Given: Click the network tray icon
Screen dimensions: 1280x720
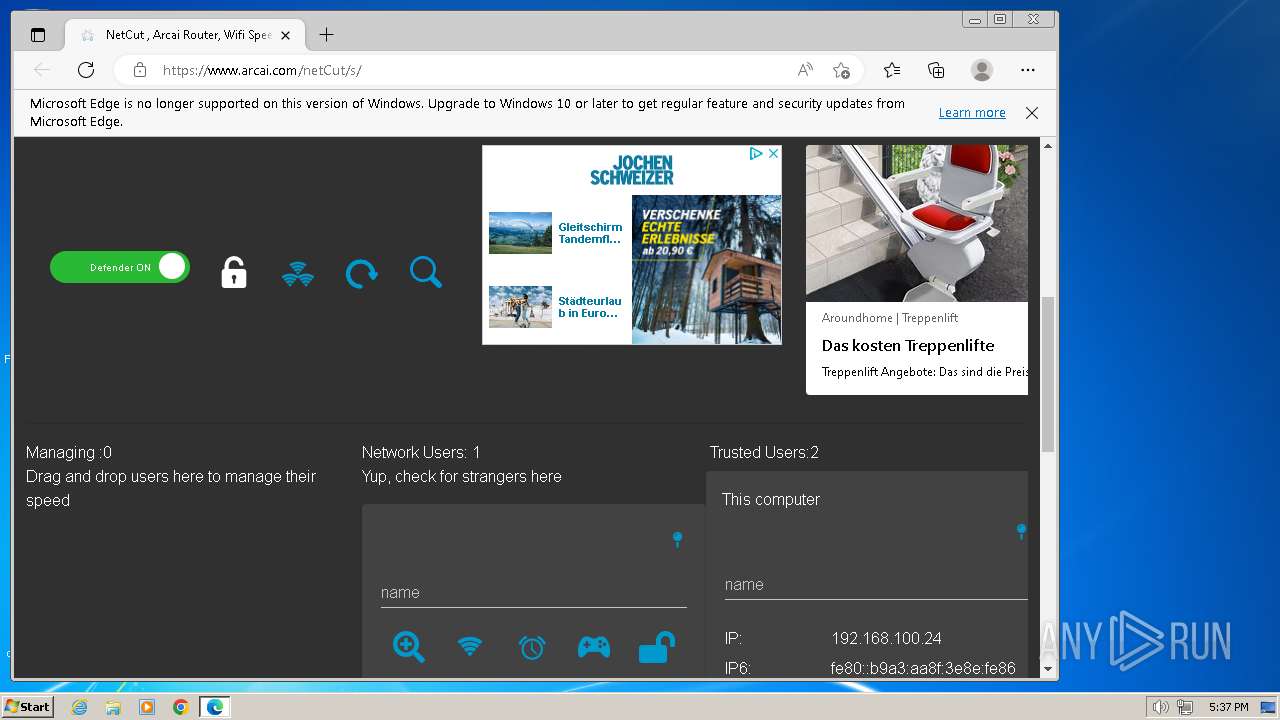Looking at the screenshot, I should pos(1185,707).
